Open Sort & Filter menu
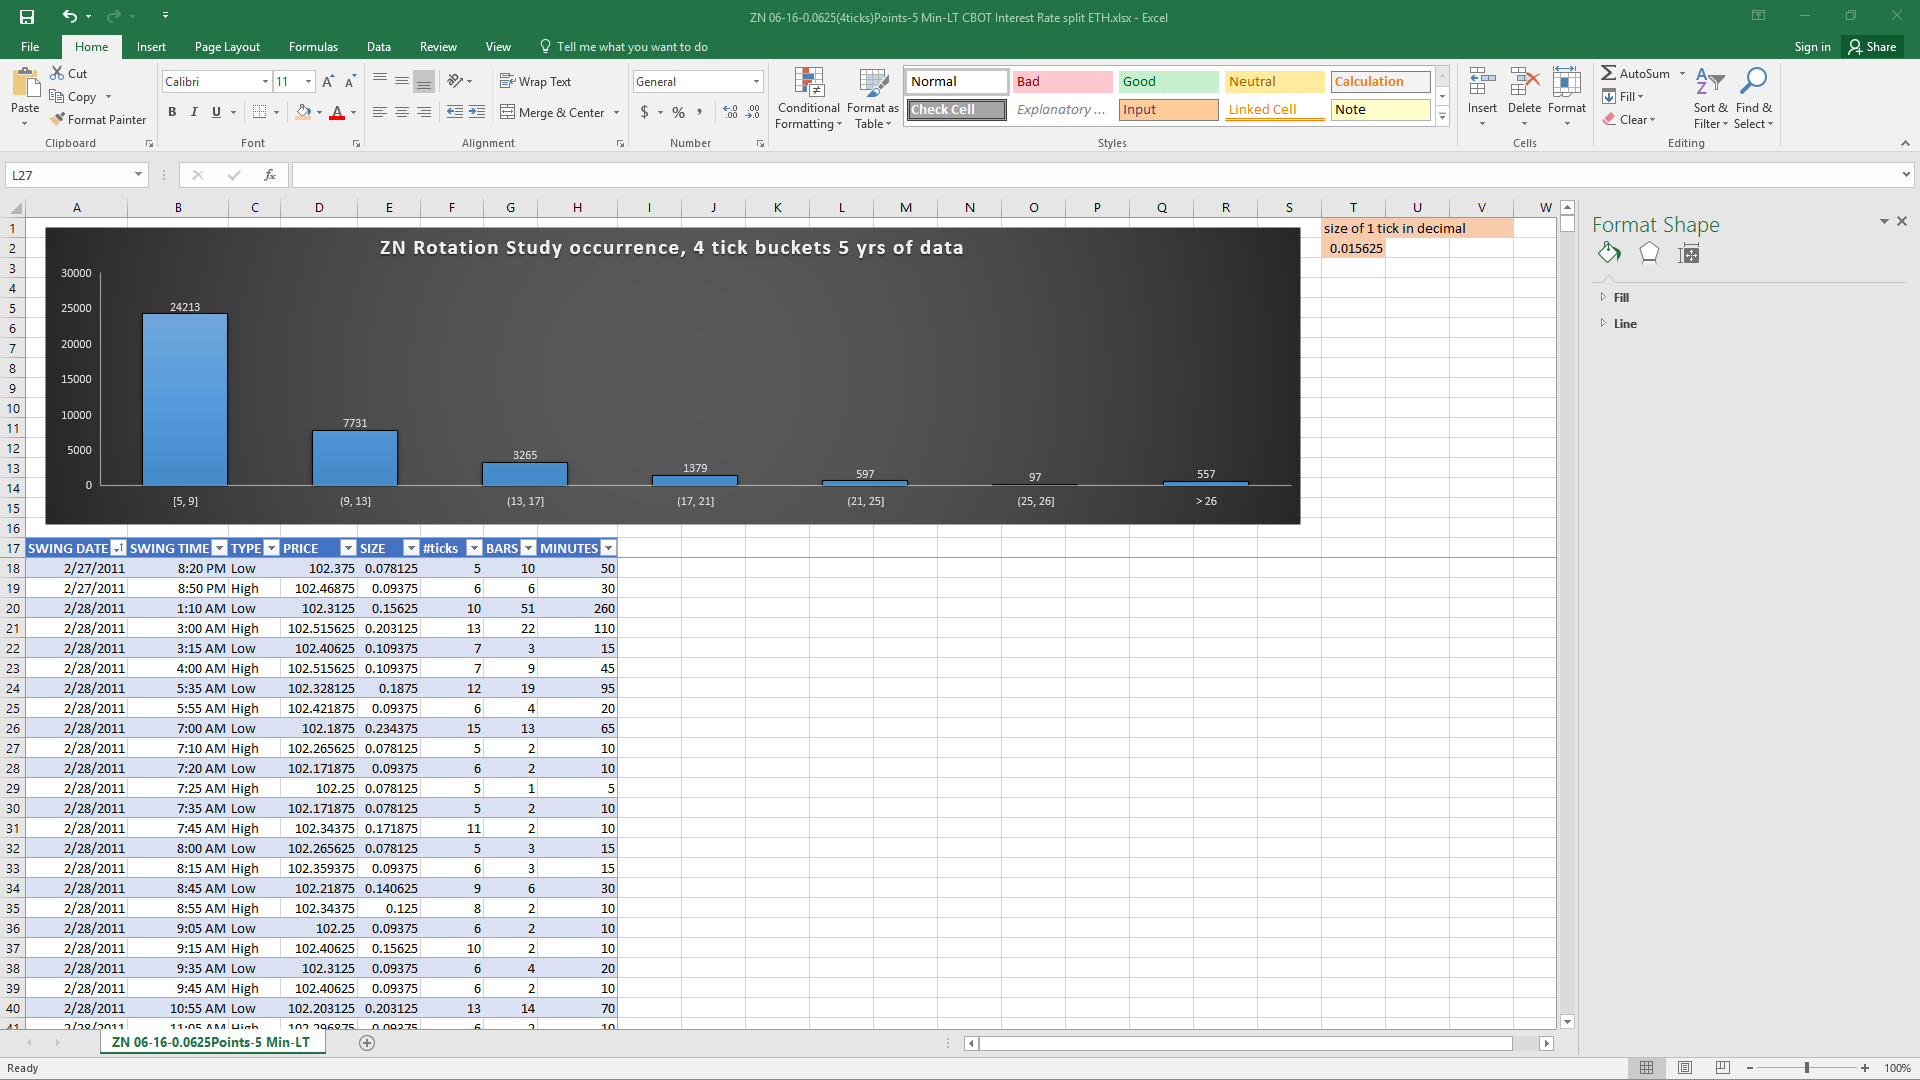 (x=1710, y=98)
